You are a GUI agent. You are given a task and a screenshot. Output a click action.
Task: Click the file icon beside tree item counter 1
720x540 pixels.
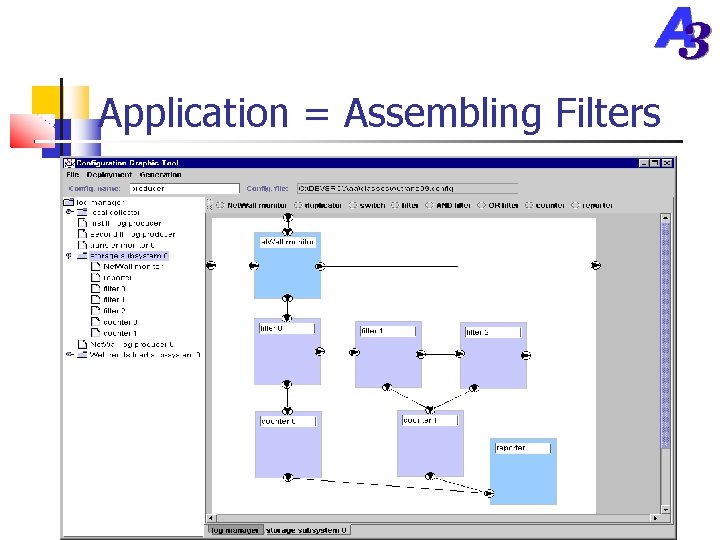click(96, 333)
